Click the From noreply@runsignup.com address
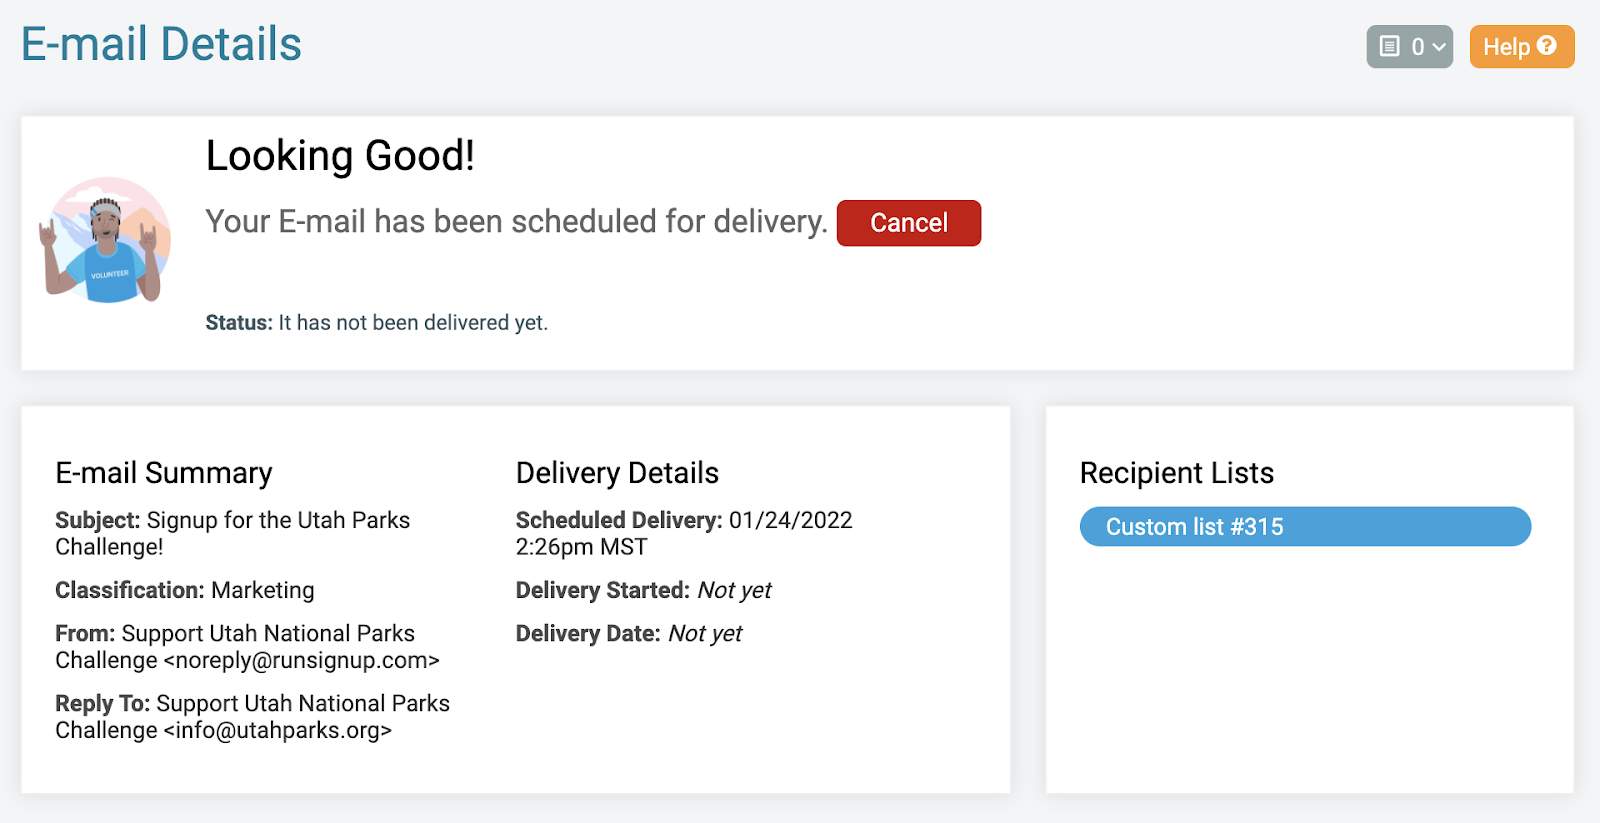Viewport: 1600px width, 823px height. click(x=301, y=661)
